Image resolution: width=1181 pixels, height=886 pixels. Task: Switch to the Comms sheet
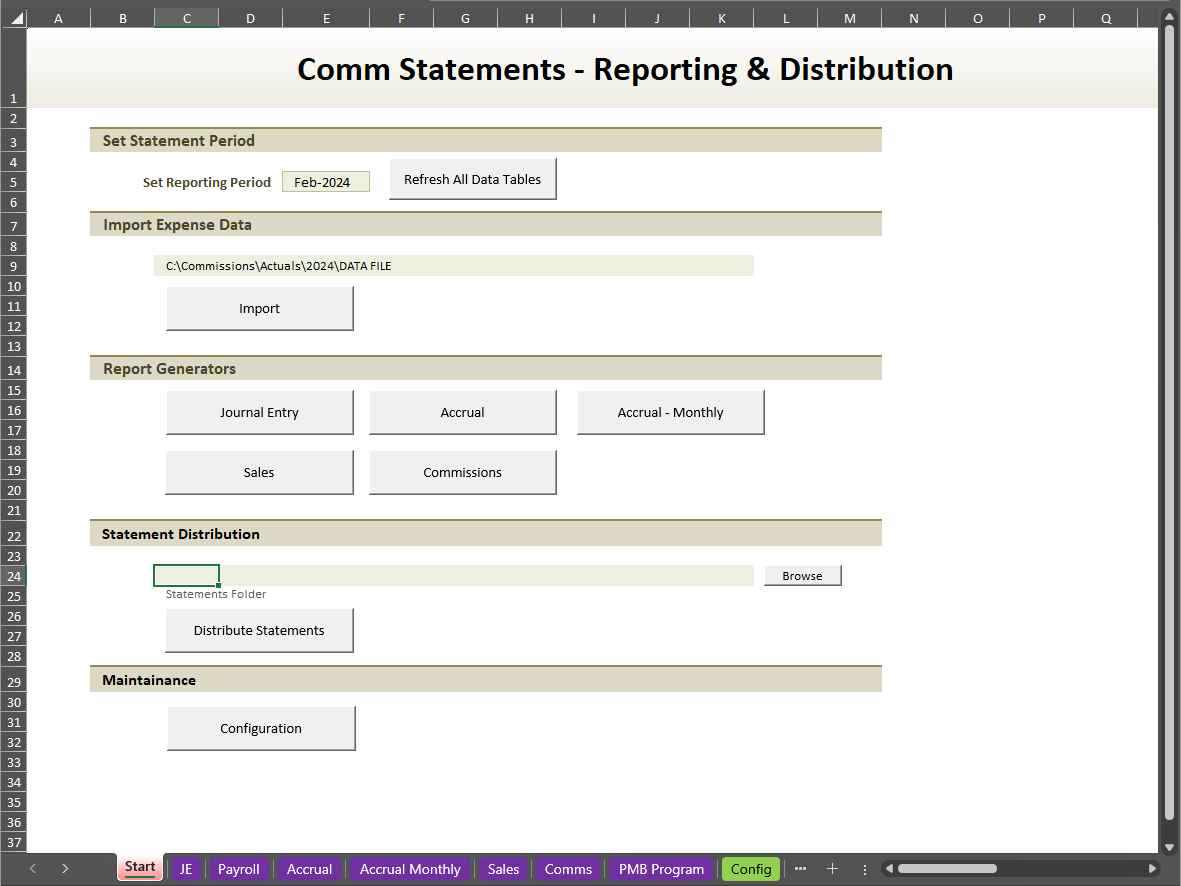567,869
